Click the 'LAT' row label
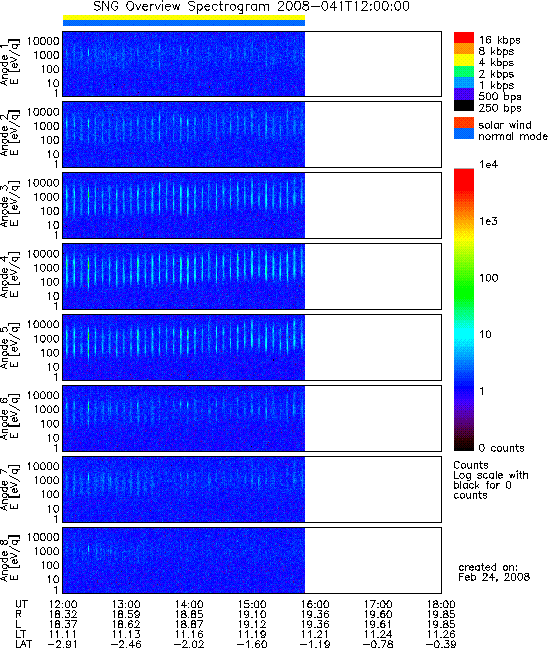 23,643
